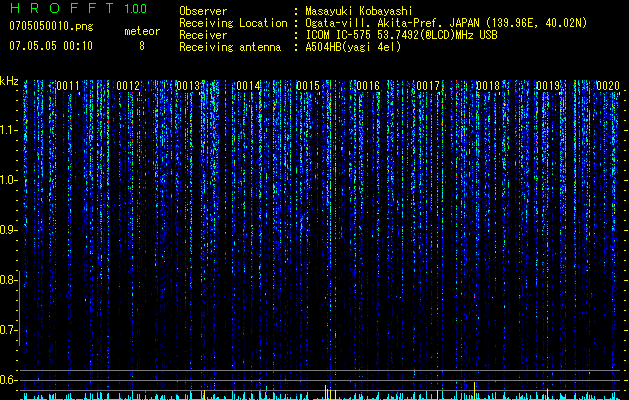Click the Ogata-vill. Akita-Pref. JAPAN location text

coord(446,23)
